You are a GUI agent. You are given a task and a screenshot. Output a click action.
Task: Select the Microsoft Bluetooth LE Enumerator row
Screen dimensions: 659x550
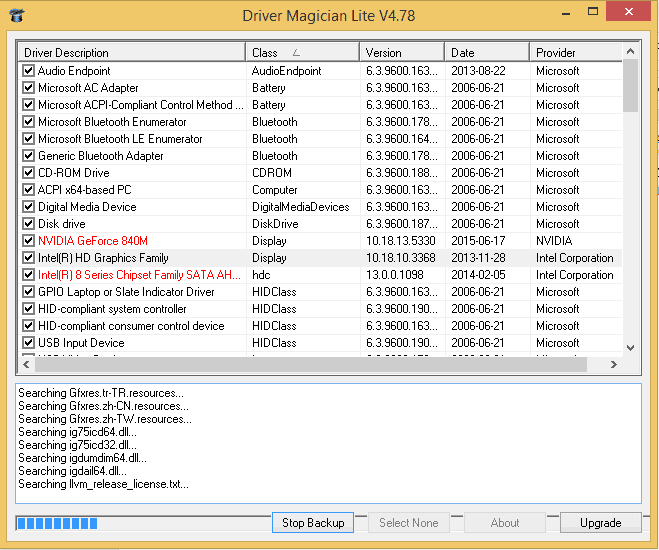click(x=320, y=139)
